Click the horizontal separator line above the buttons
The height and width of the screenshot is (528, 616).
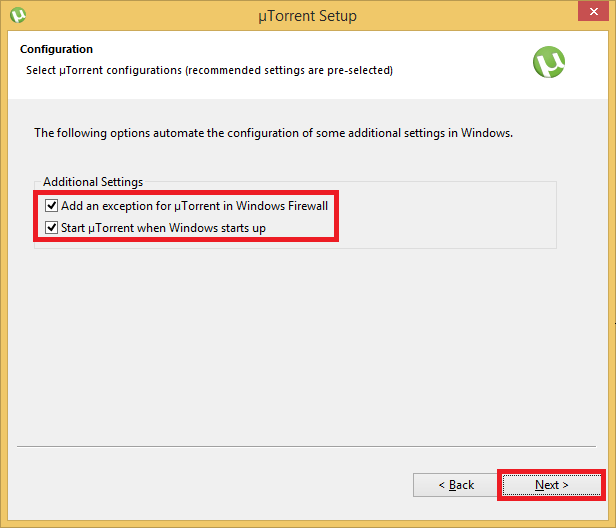pos(300,445)
